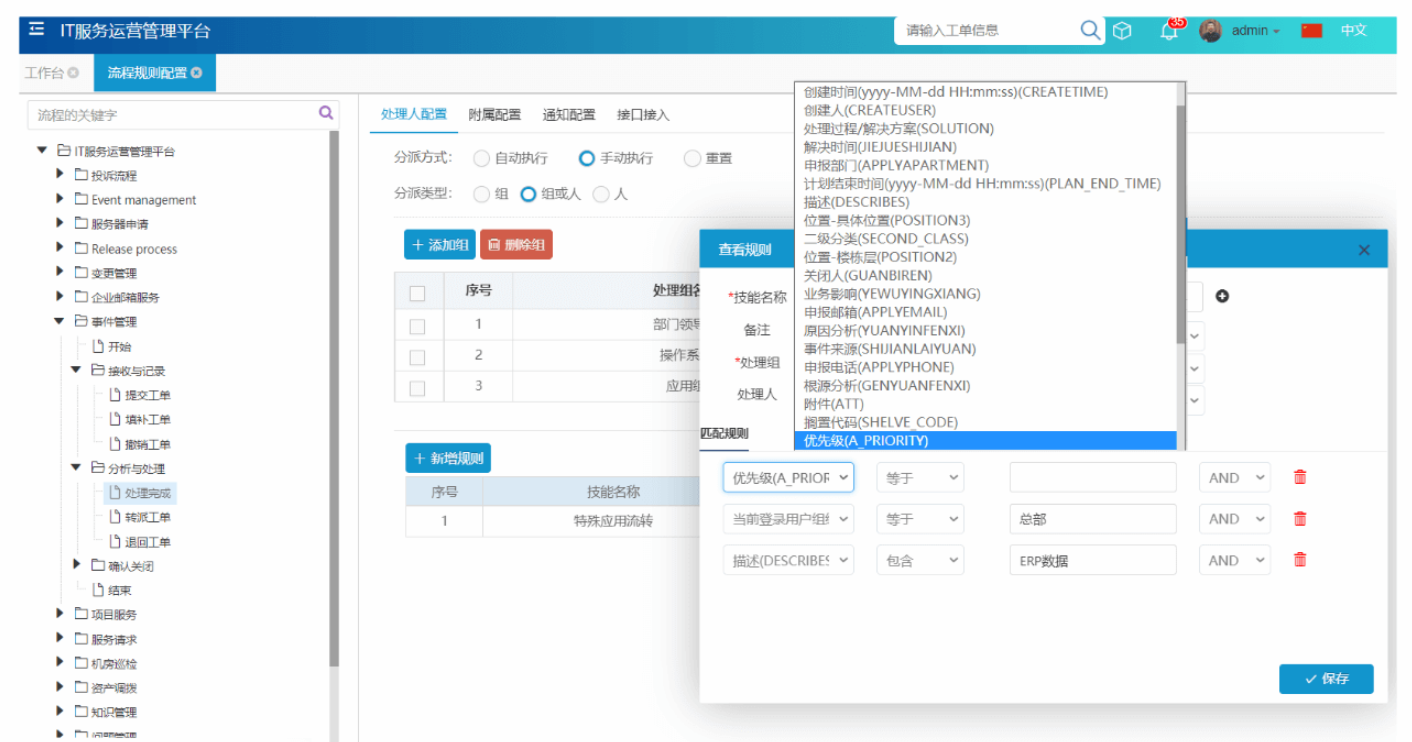Click the cube icon beside the search box
The image size is (1412, 742).
coord(1122,30)
